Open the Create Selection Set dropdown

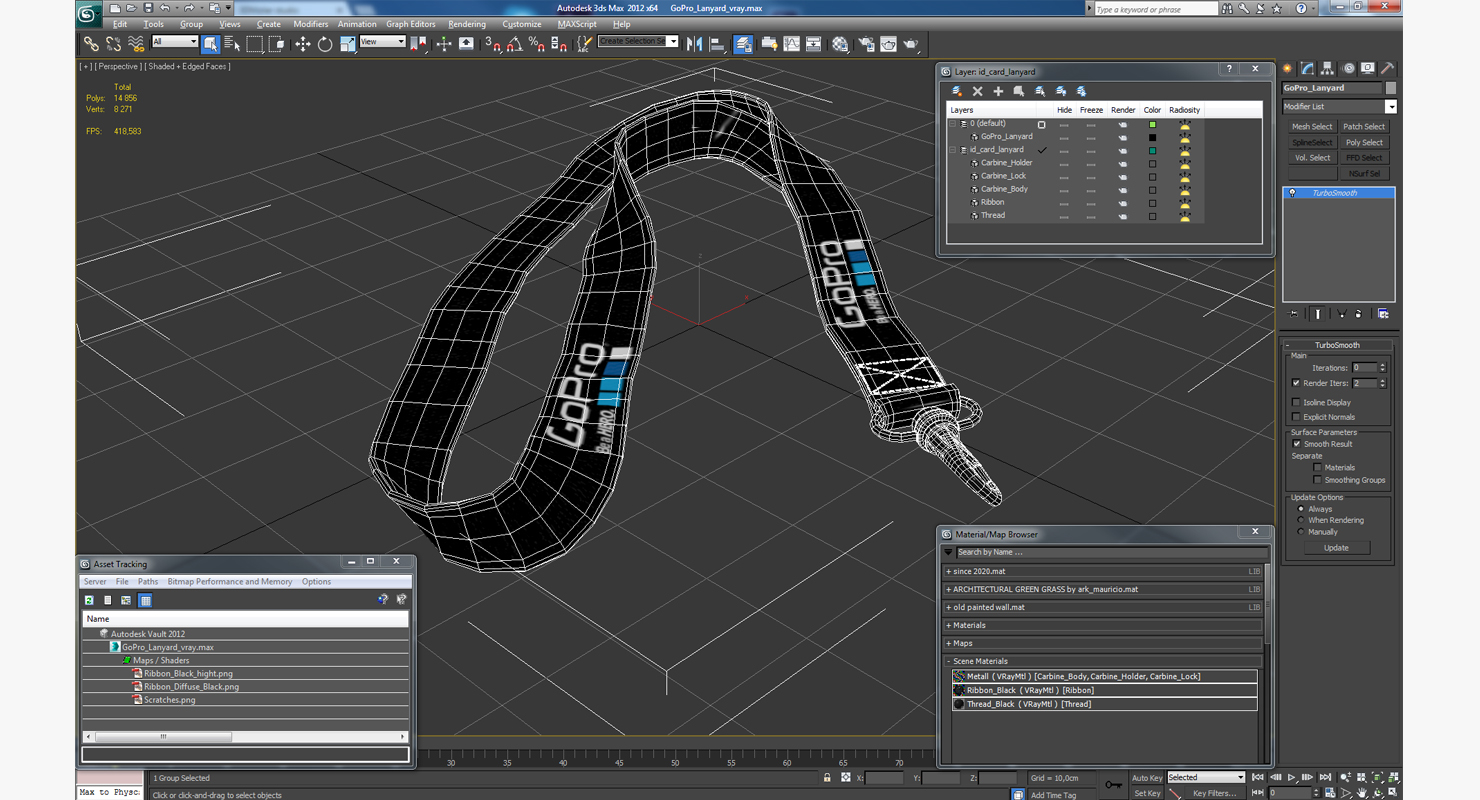click(x=638, y=41)
